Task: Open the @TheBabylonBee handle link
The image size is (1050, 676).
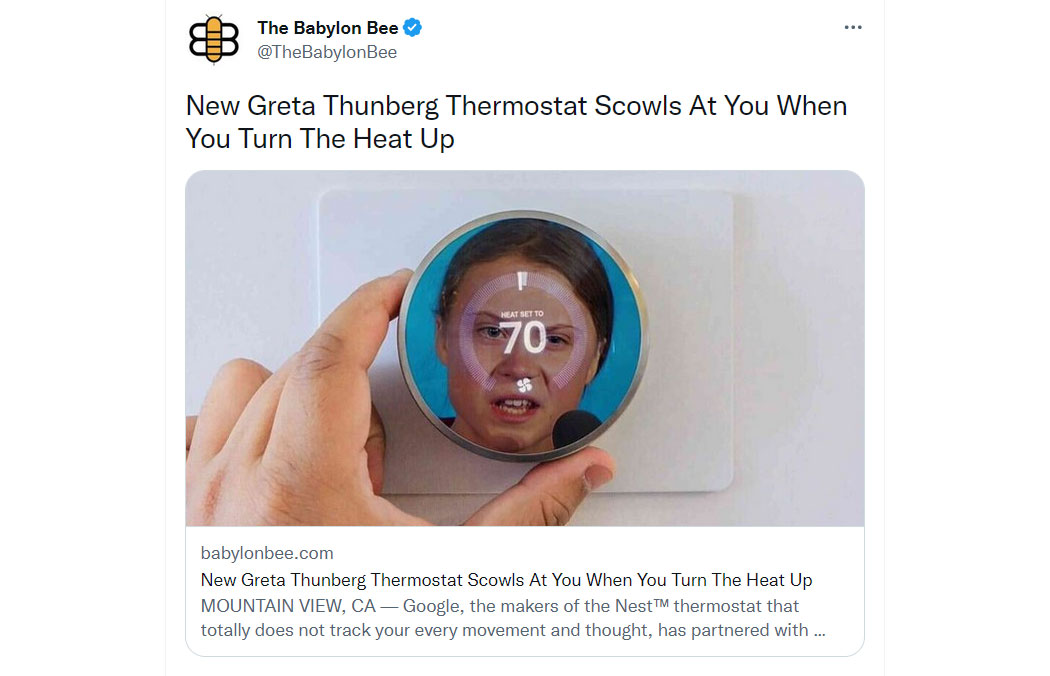Action: (x=327, y=52)
